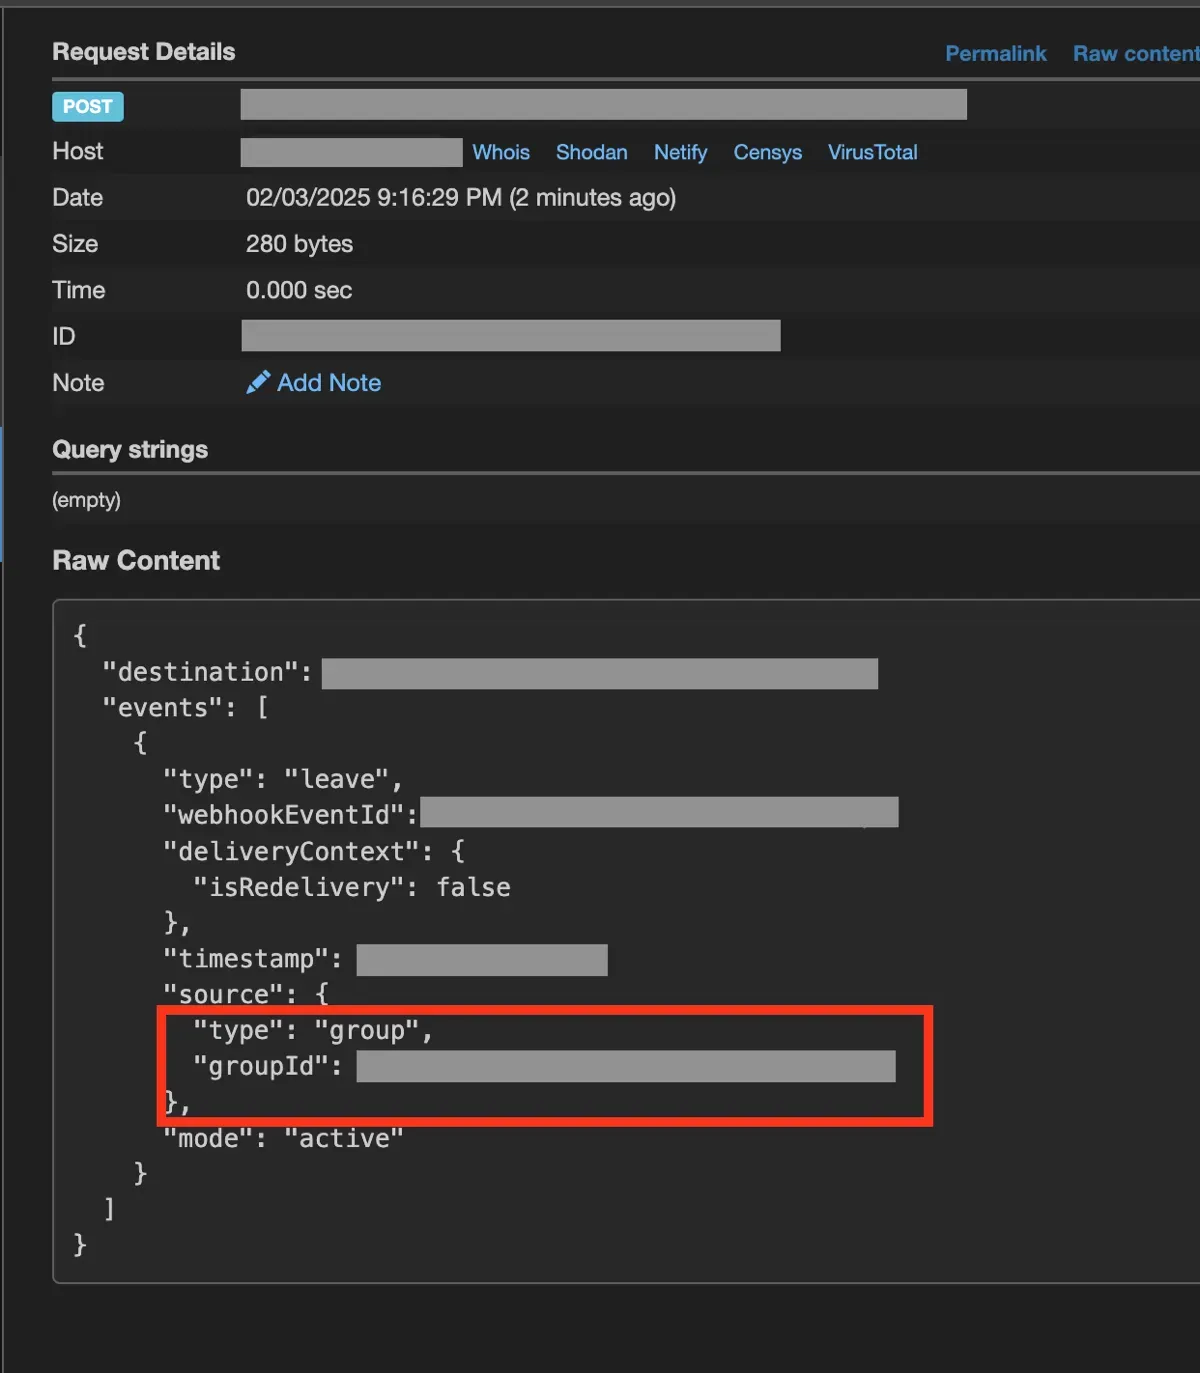Select the redacted destination value in JSON
Image resolution: width=1200 pixels, height=1373 pixels.
coord(600,673)
